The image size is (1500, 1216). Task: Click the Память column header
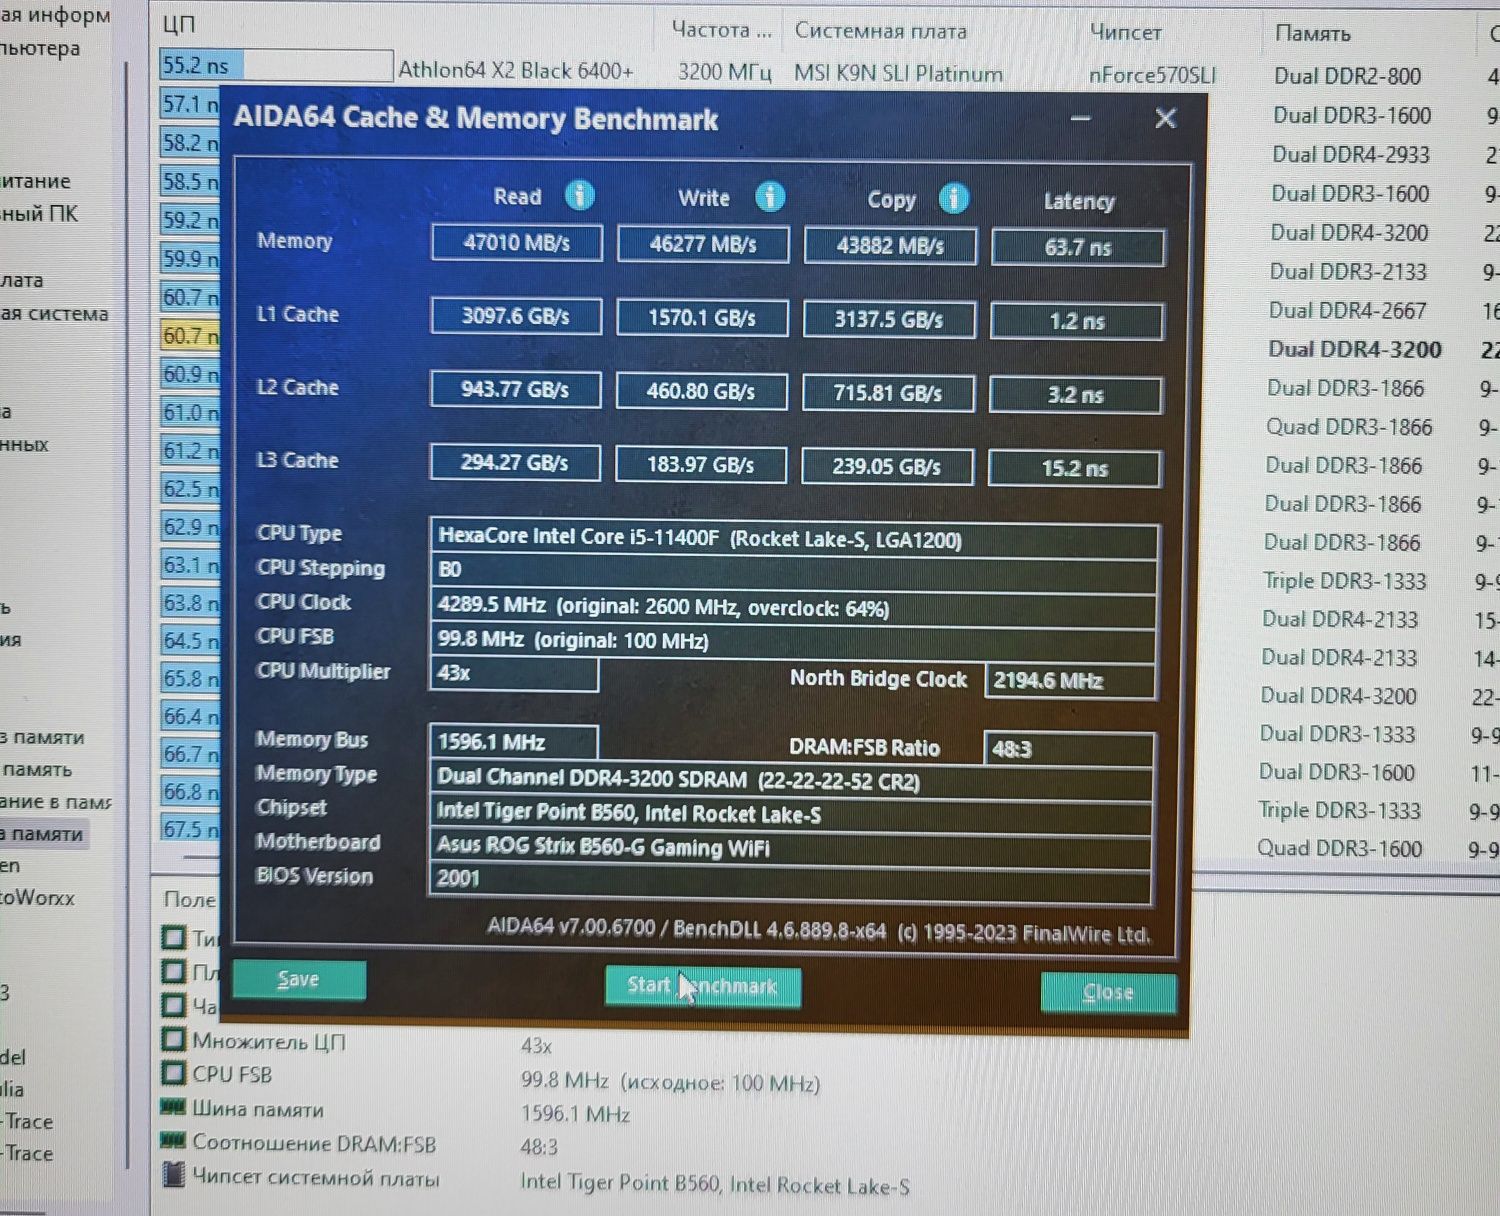[x=1312, y=34]
